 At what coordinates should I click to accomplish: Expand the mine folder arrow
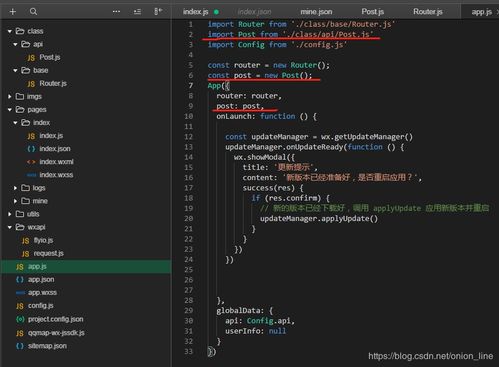coord(15,201)
